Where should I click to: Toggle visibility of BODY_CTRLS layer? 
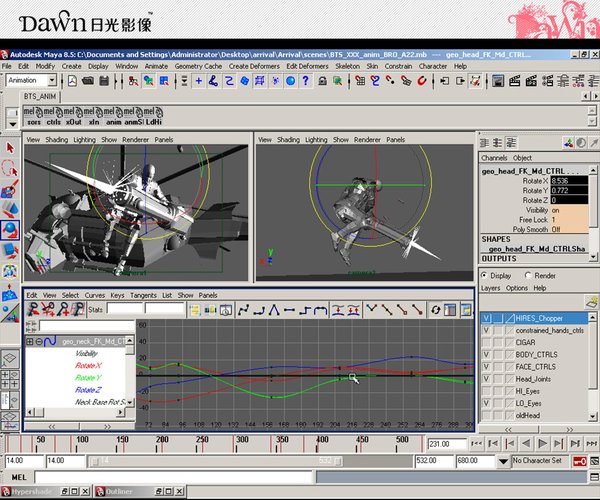click(x=487, y=354)
